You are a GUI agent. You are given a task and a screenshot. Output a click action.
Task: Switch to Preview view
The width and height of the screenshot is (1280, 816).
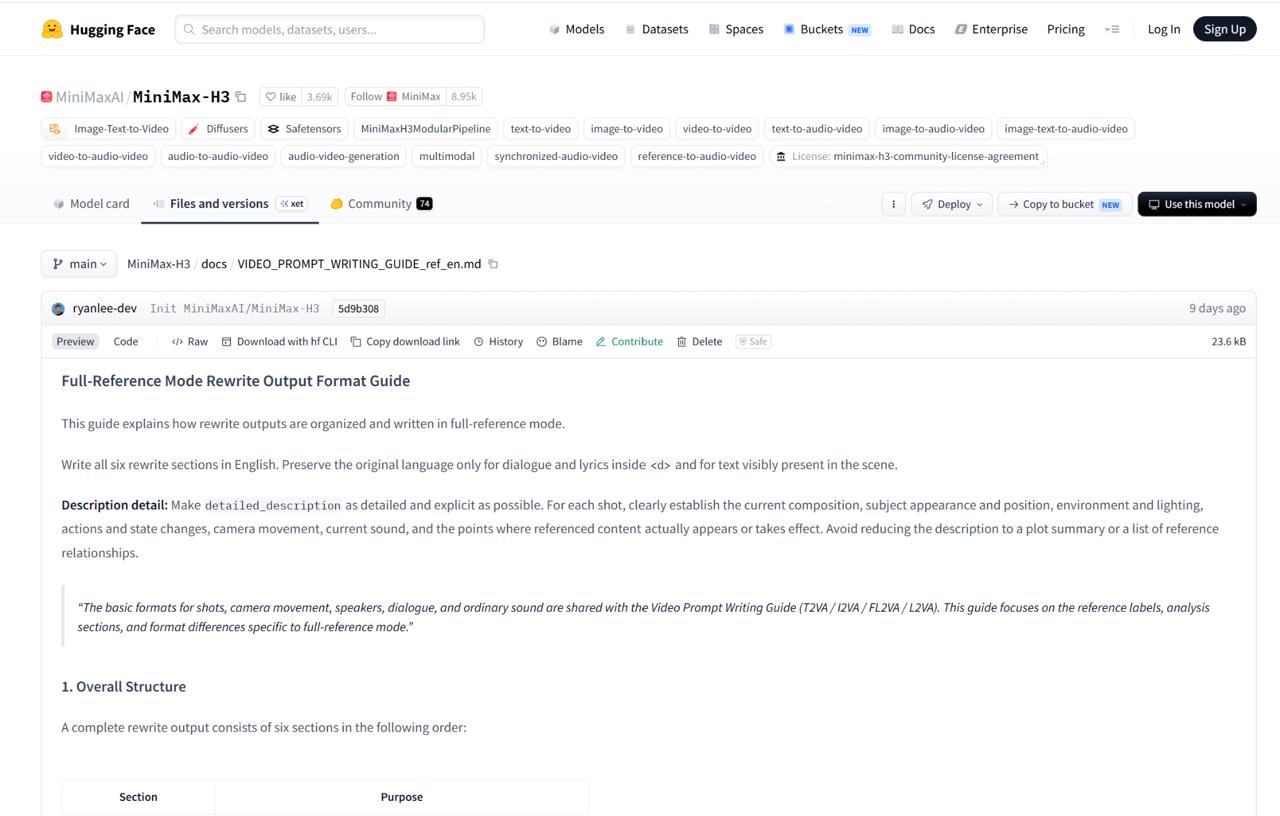coord(75,342)
